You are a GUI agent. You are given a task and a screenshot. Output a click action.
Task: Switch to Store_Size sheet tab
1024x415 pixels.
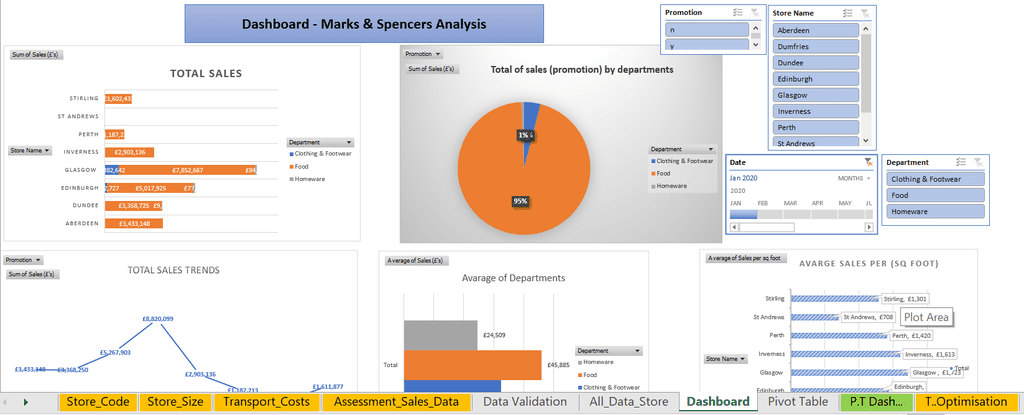tap(175, 402)
